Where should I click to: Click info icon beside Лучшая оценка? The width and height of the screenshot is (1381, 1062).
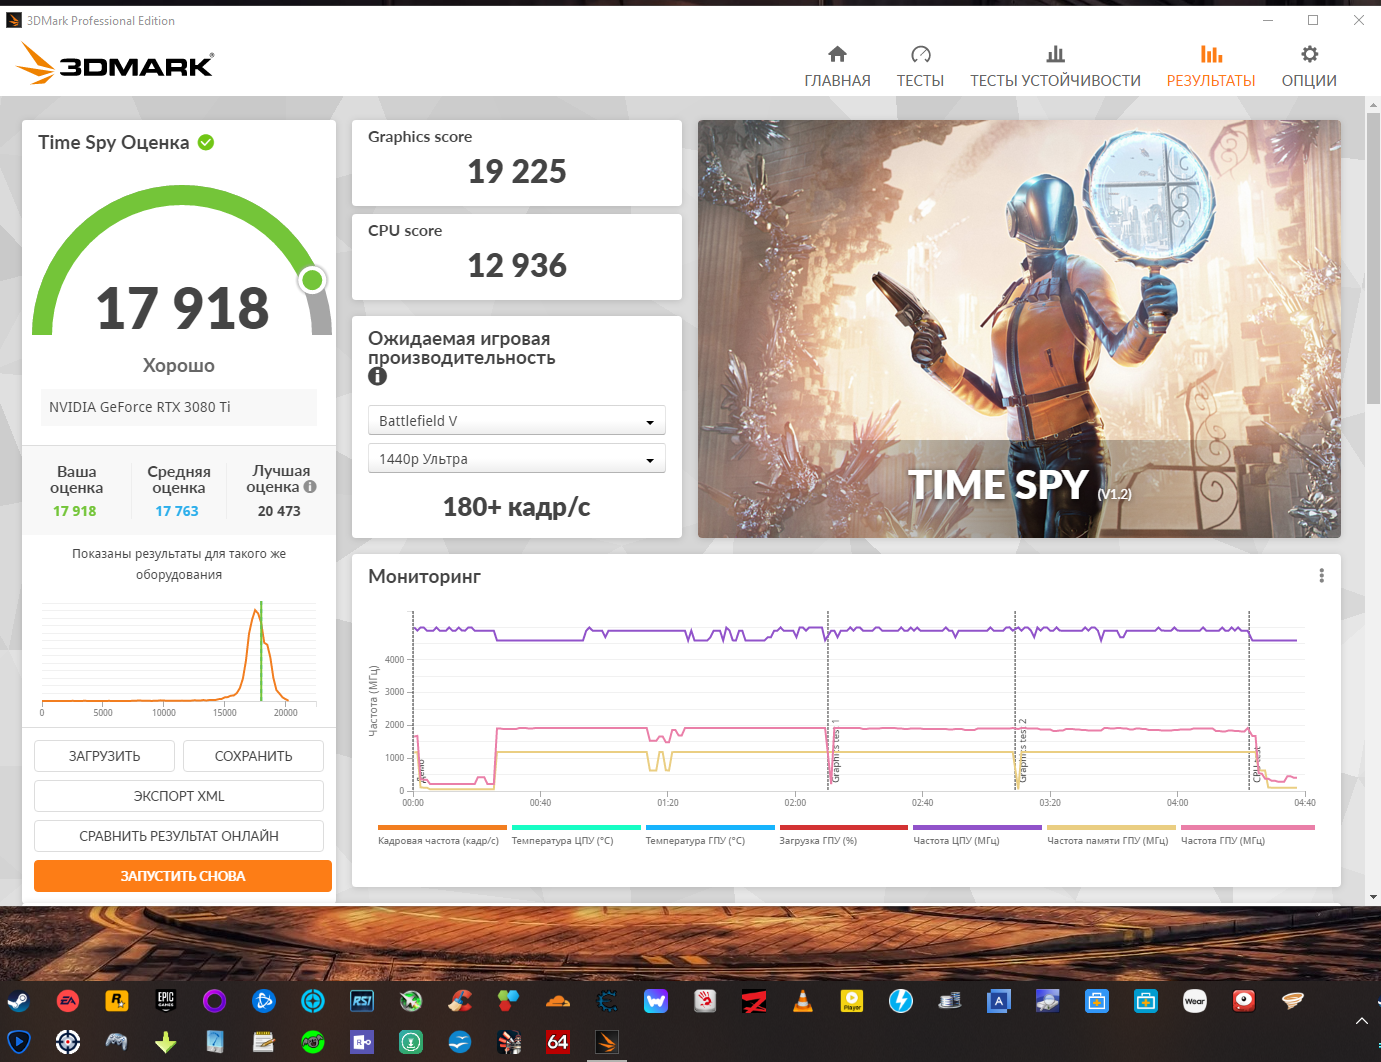tap(310, 487)
